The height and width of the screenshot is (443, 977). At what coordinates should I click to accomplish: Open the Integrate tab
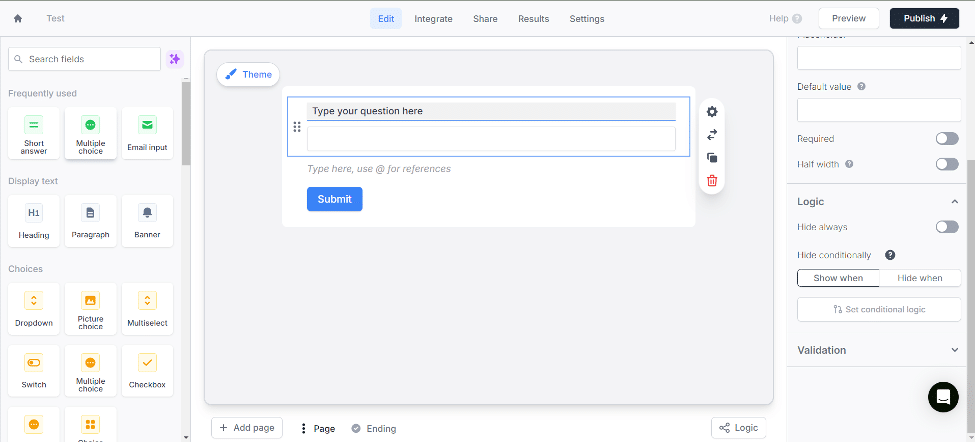click(x=433, y=19)
